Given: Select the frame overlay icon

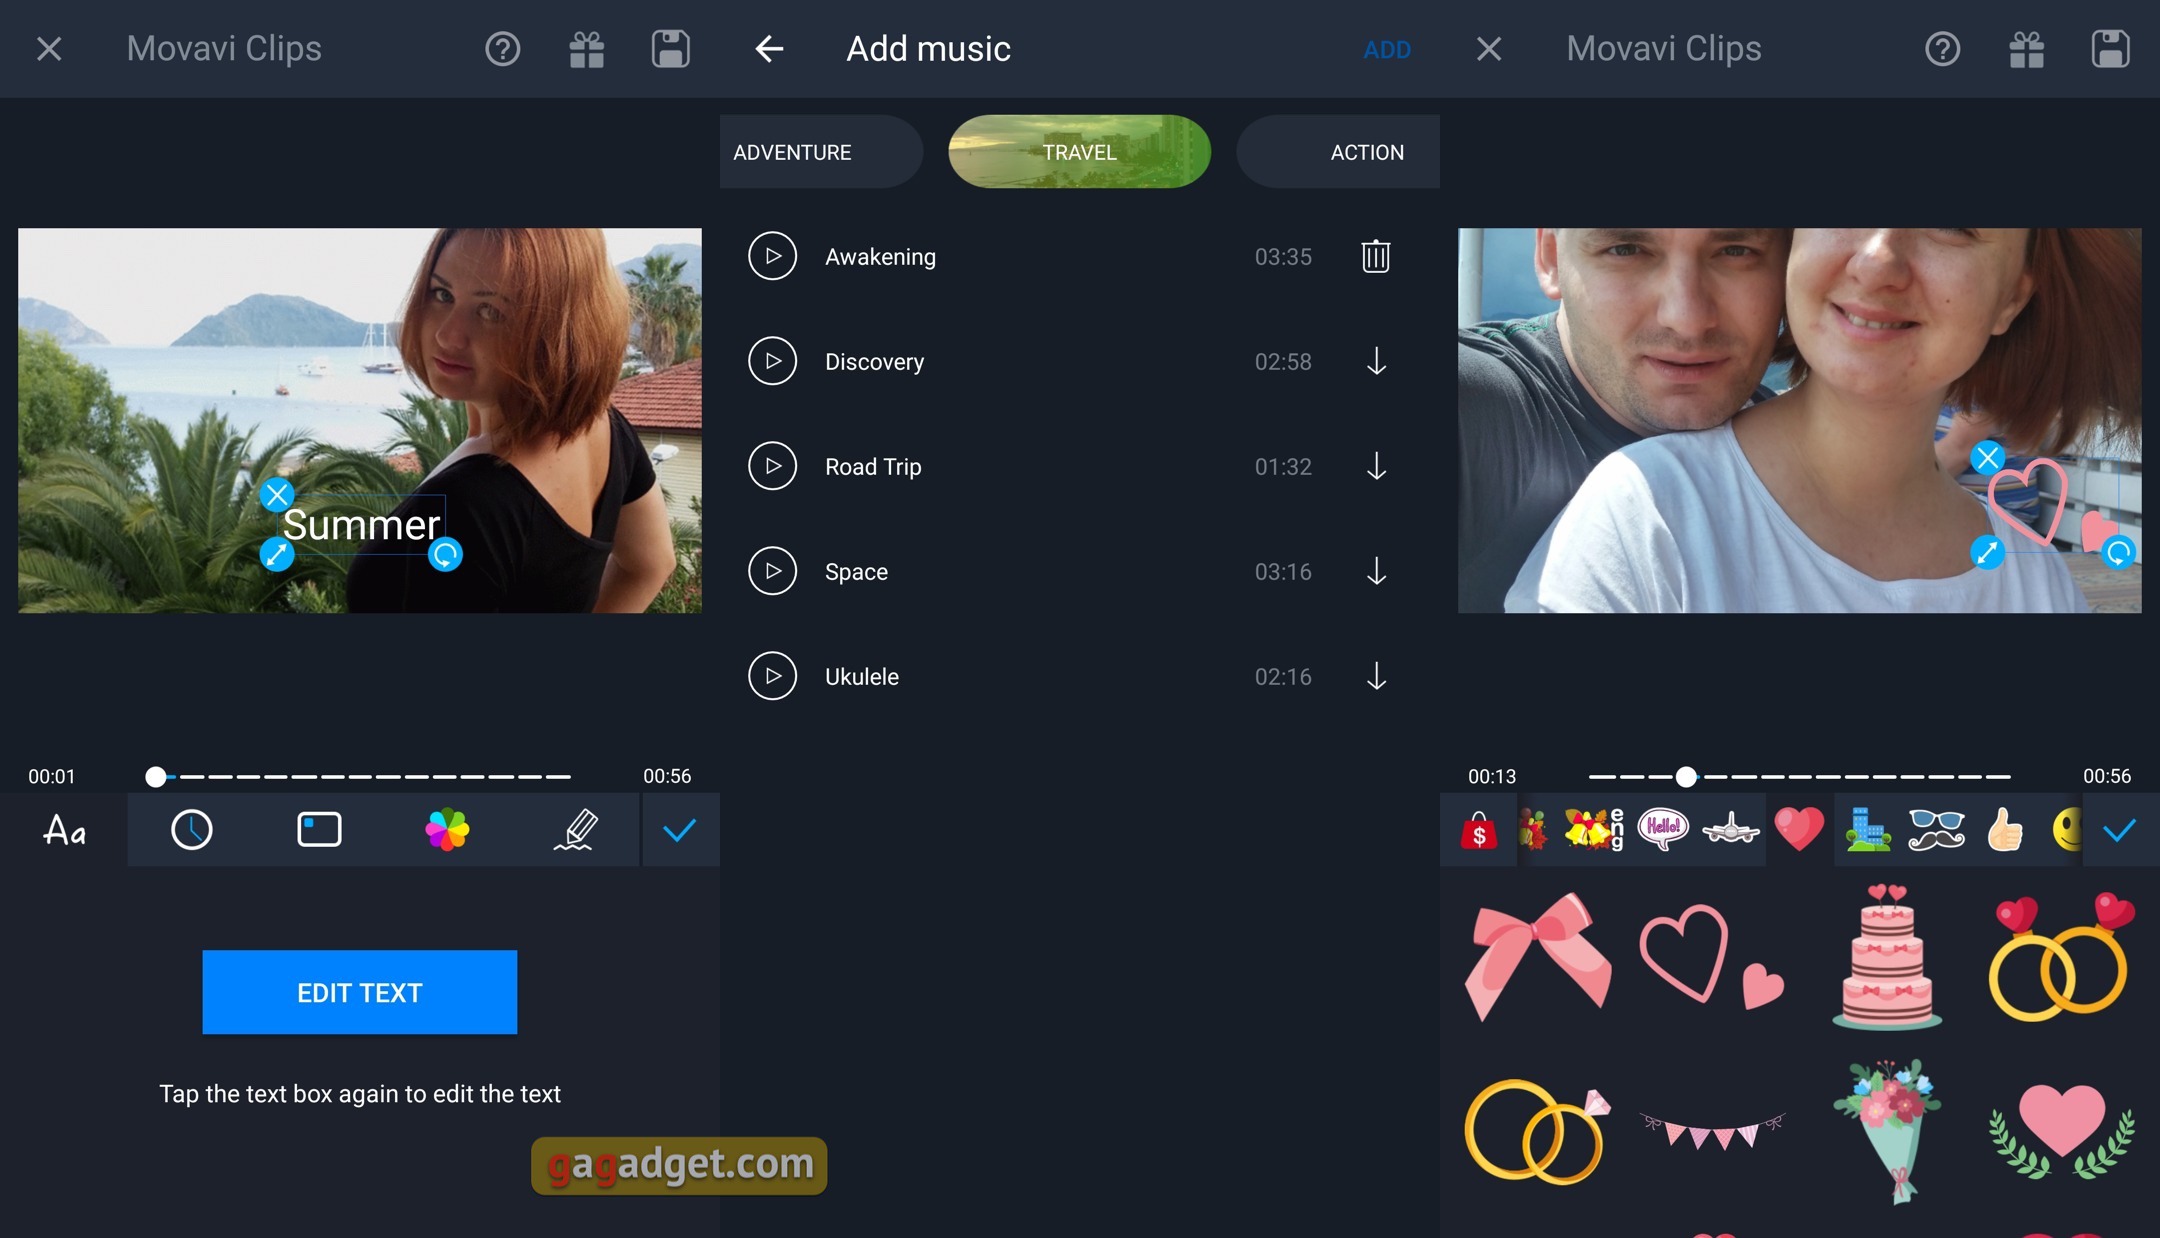Looking at the screenshot, I should (319, 829).
